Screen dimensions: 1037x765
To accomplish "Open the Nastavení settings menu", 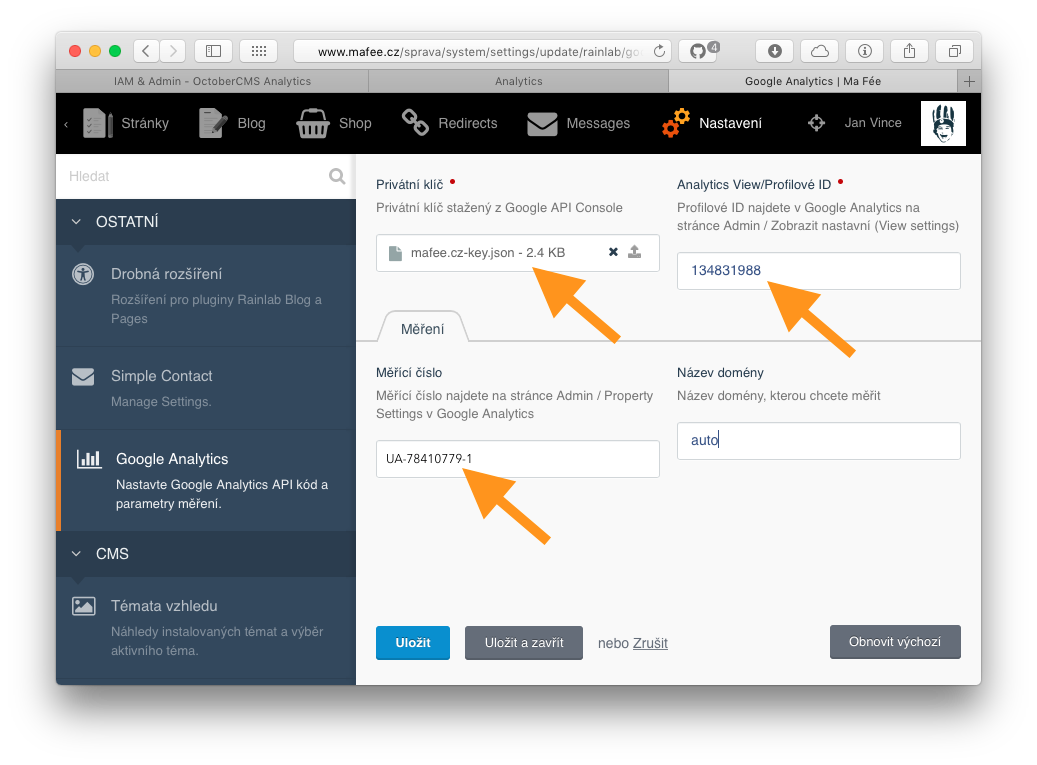I will pyautogui.click(x=712, y=123).
